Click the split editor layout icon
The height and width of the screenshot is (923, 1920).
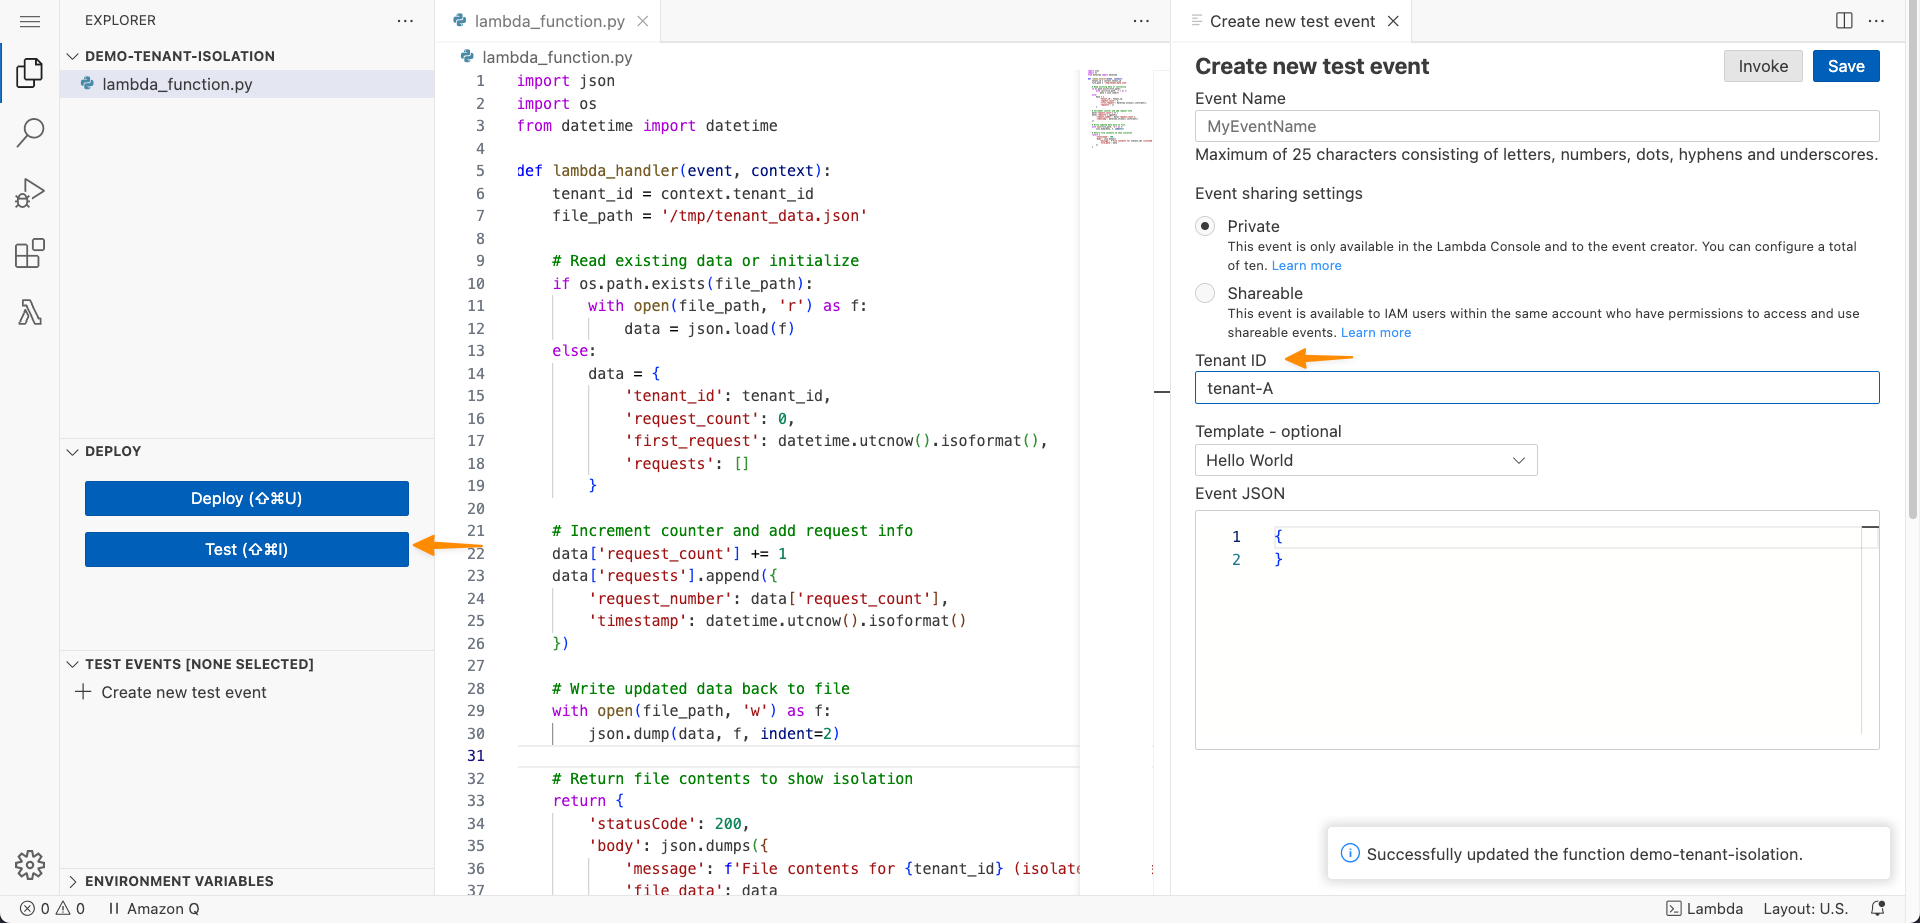[1844, 21]
